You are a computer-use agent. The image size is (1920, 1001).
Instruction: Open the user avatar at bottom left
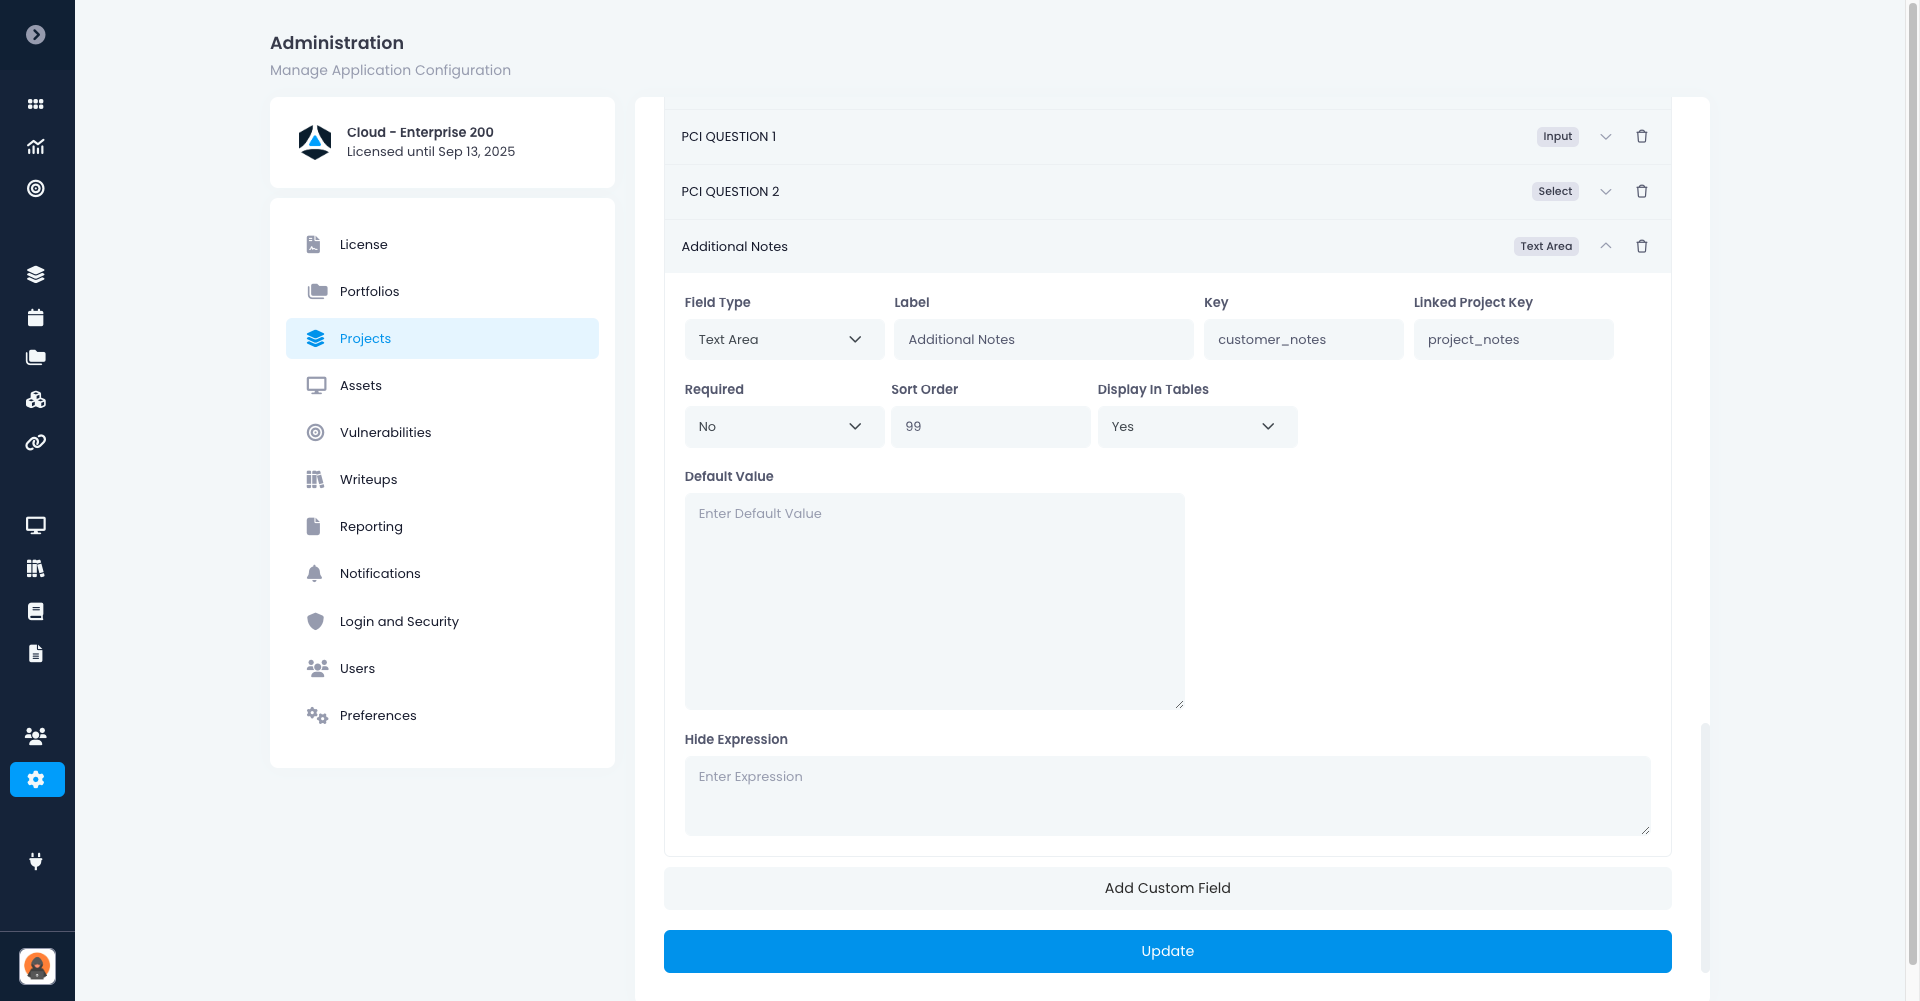coord(37,966)
